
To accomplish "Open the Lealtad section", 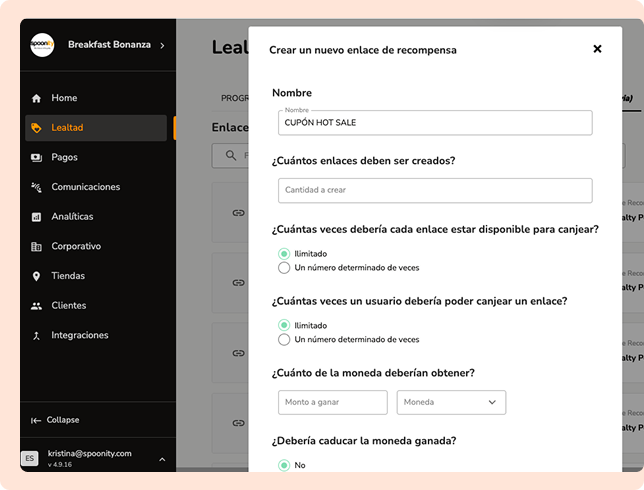I will tap(96, 128).
